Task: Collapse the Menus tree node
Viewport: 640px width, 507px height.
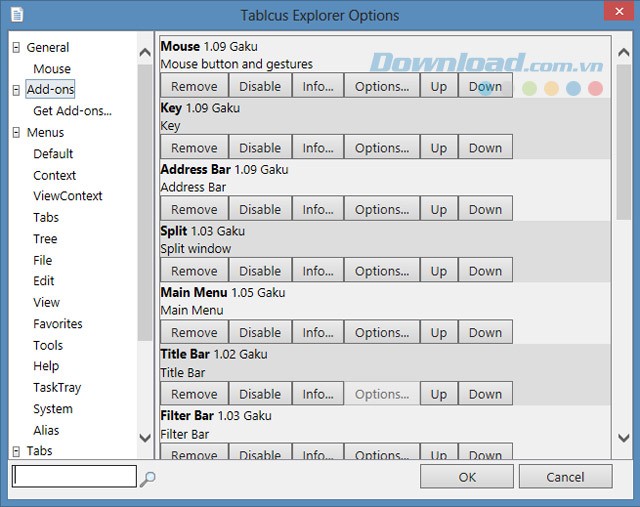Action: 16,133
